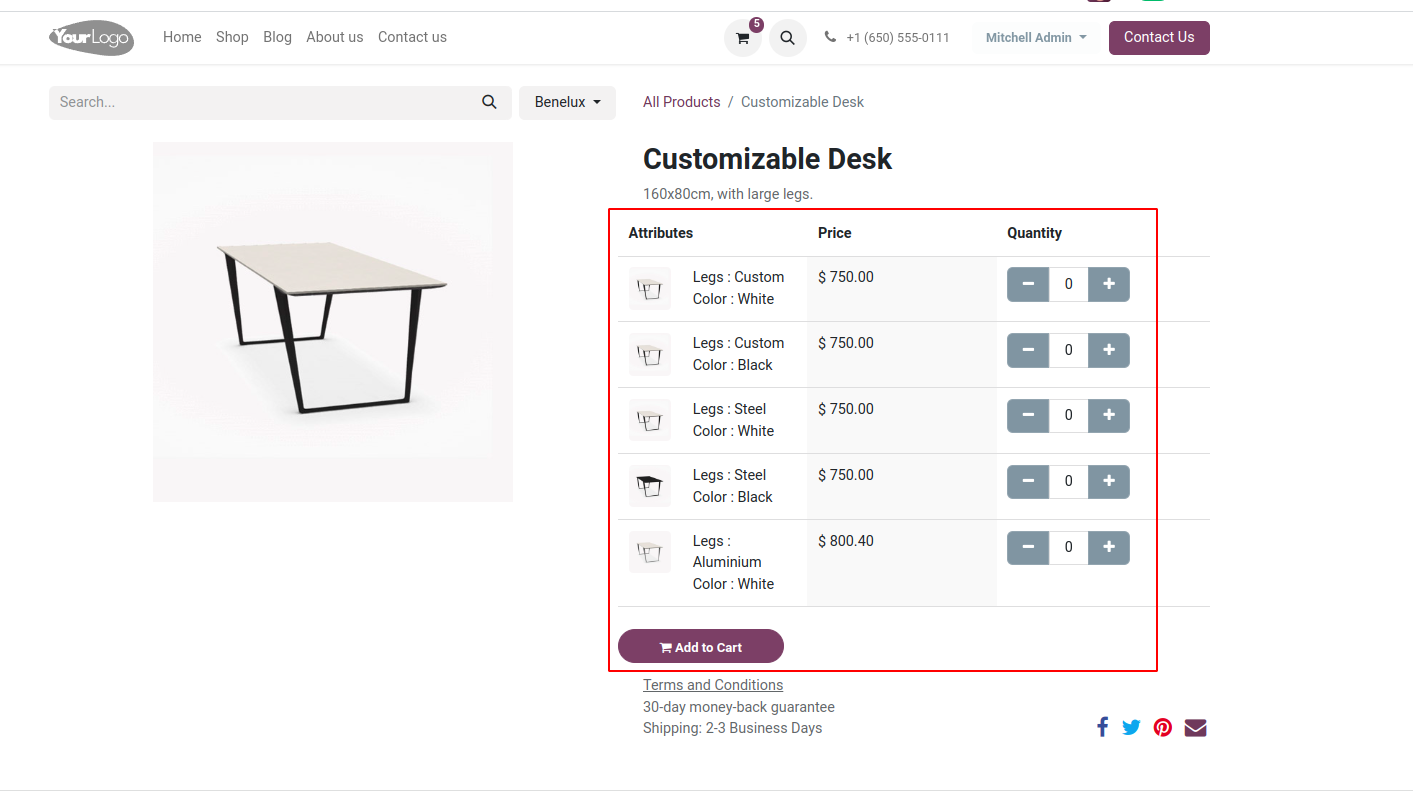This screenshot has height=797, width=1413.
Task: Click the YourLogo site logo
Action: click(91, 38)
